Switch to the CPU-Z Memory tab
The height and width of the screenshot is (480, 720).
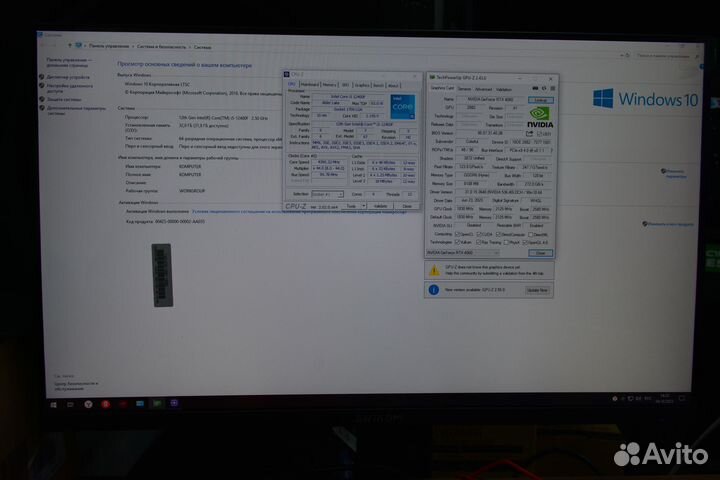pos(329,85)
